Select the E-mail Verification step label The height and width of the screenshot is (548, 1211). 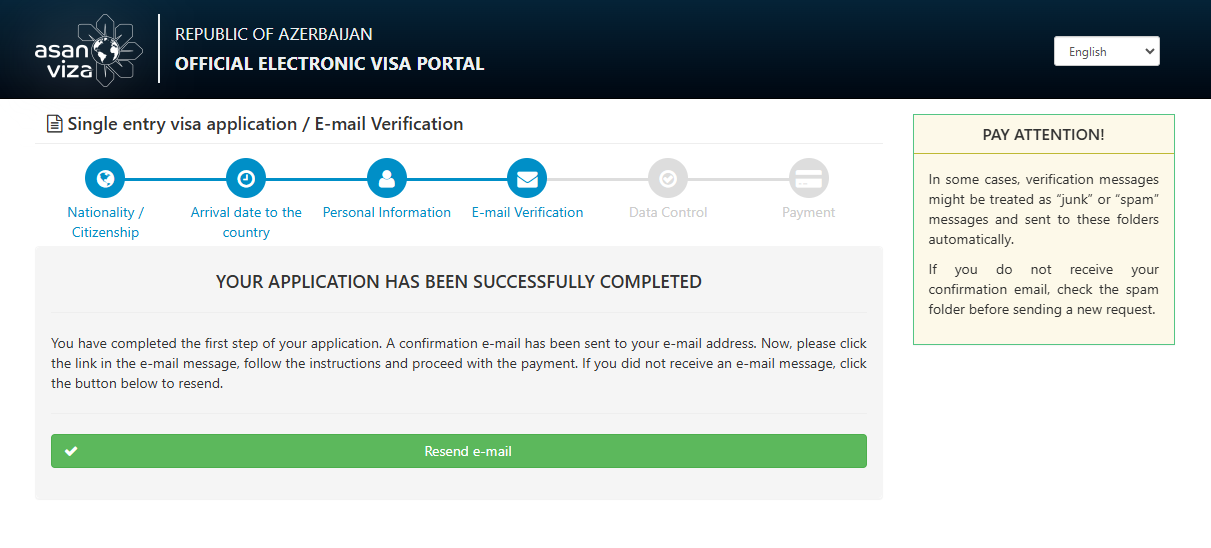point(527,212)
